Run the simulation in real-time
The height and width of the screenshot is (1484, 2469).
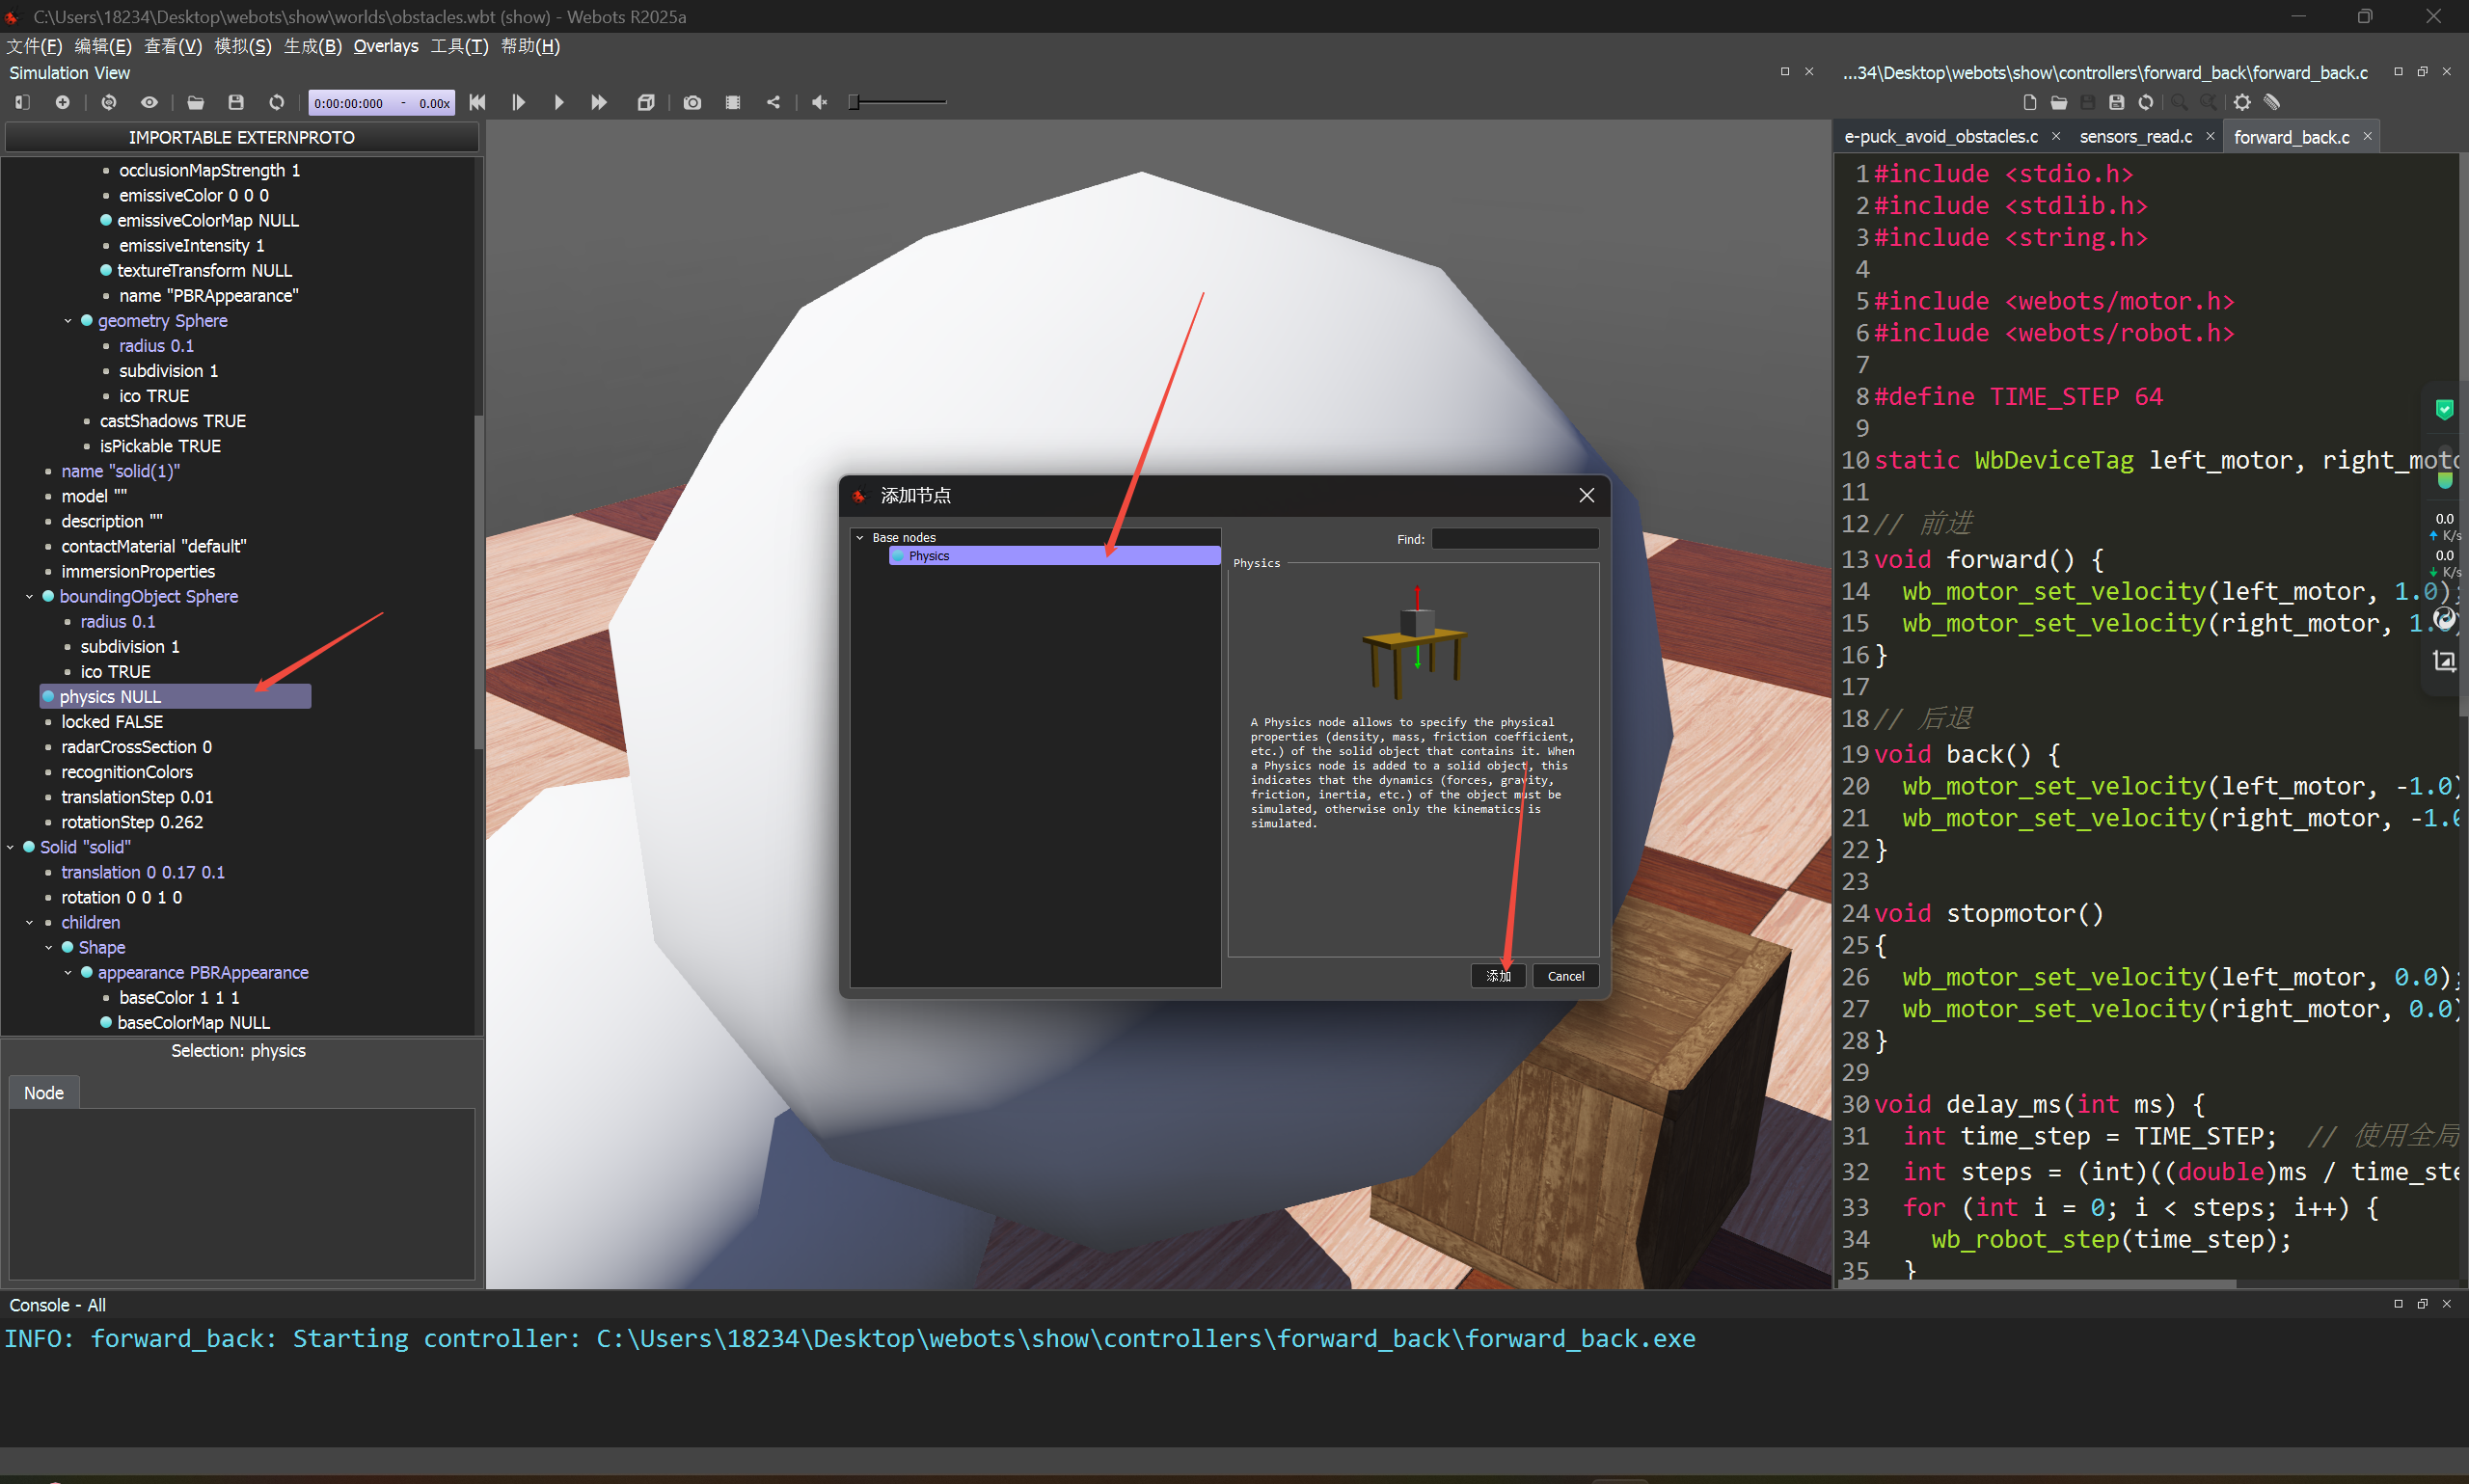pos(558,102)
